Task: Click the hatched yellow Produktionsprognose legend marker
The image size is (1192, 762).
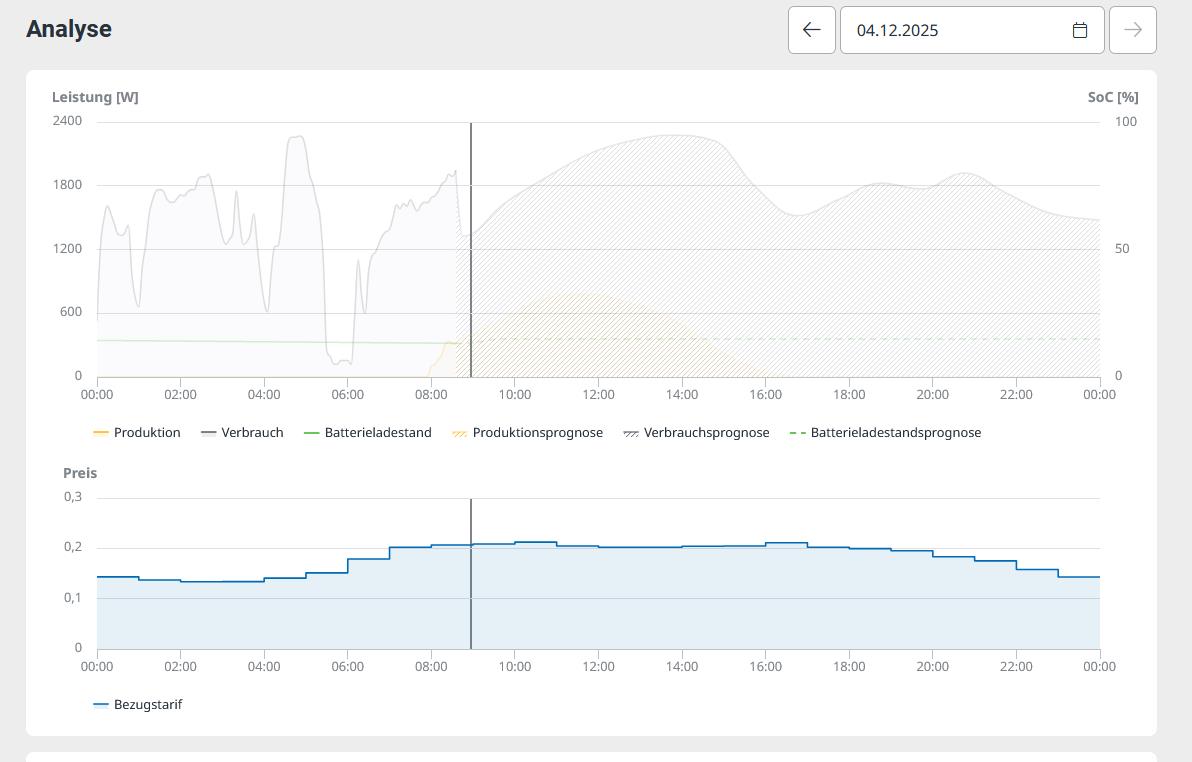Action: pyautogui.click(x=460, y=433)
